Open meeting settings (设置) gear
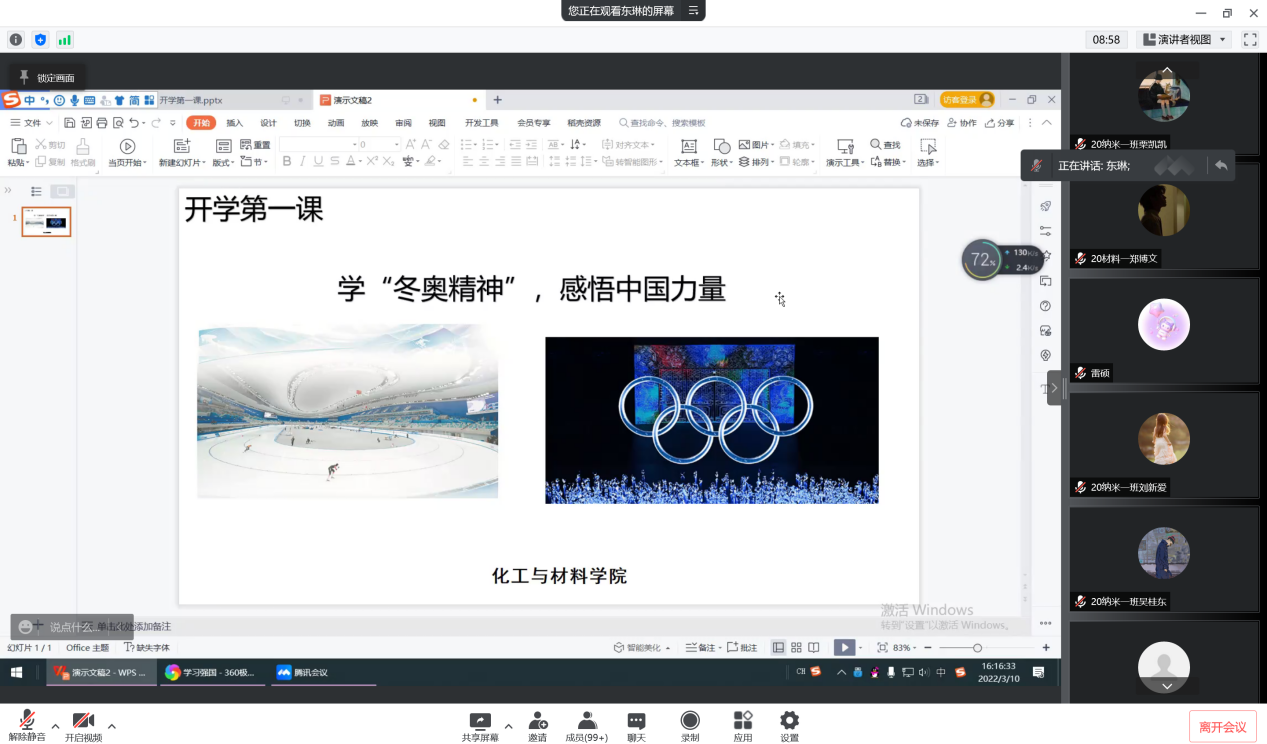 790,726
